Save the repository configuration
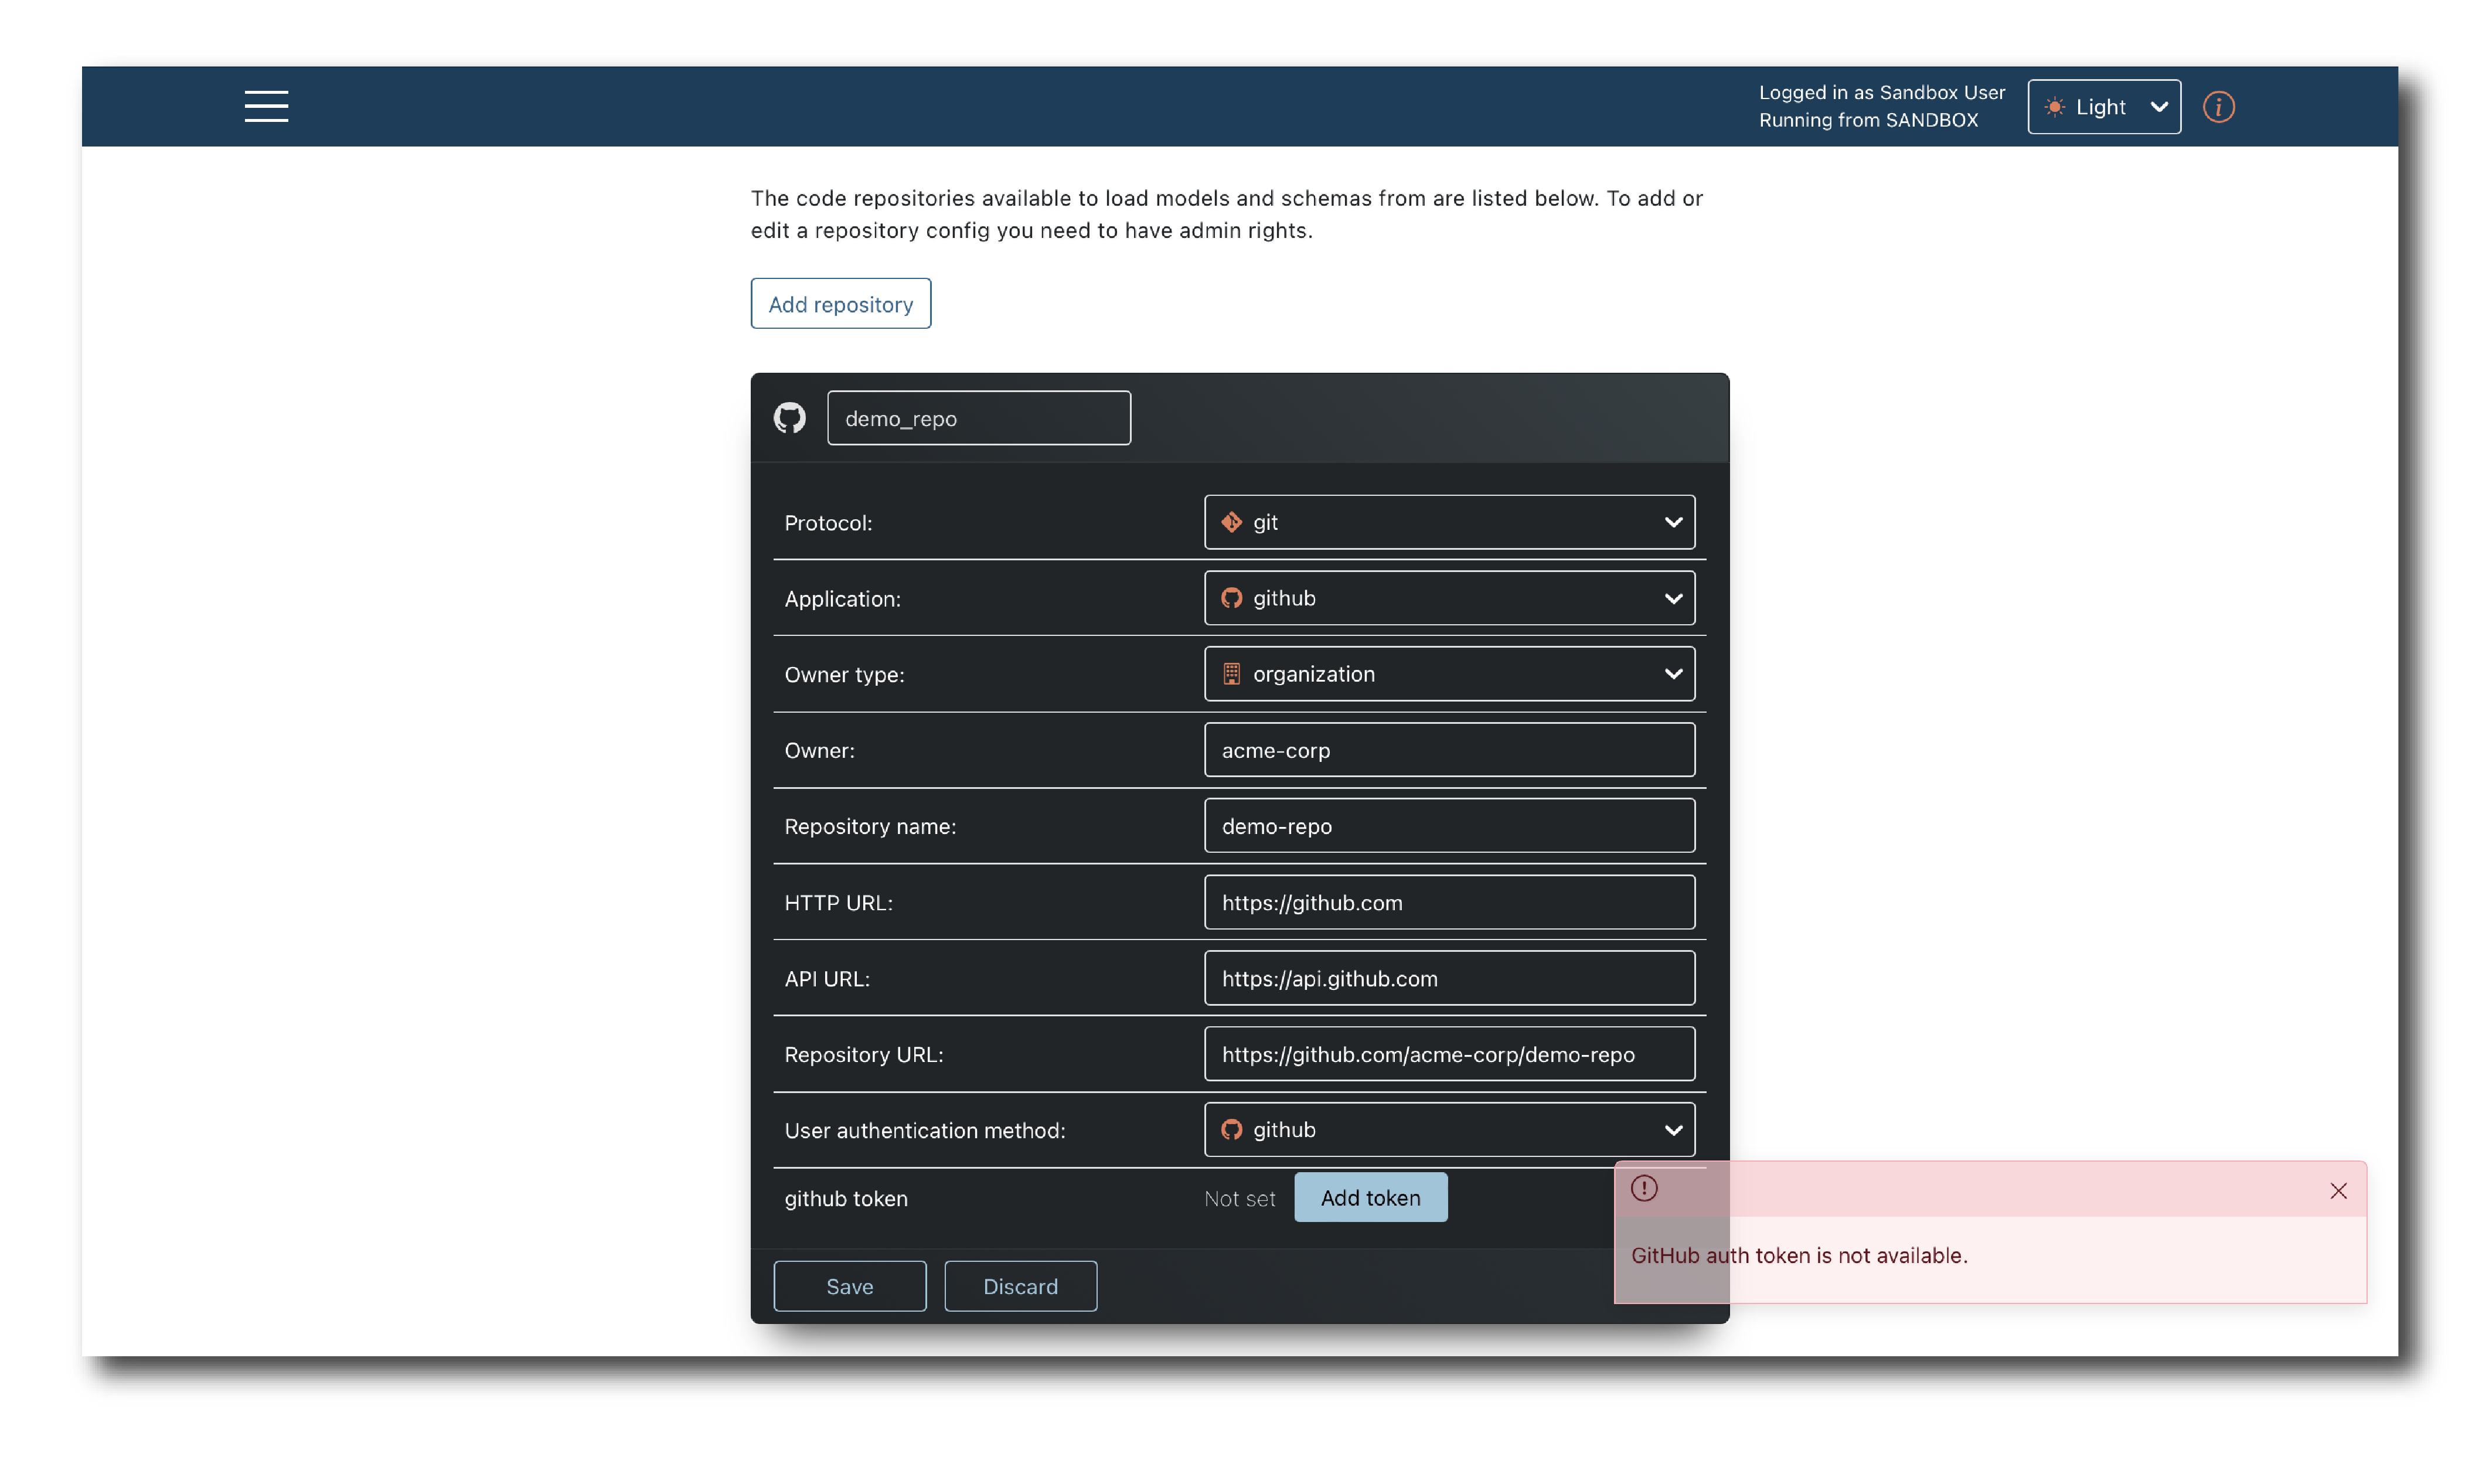The width and height of the screenshot is (2489, 1484). [x=849, y=1286]
